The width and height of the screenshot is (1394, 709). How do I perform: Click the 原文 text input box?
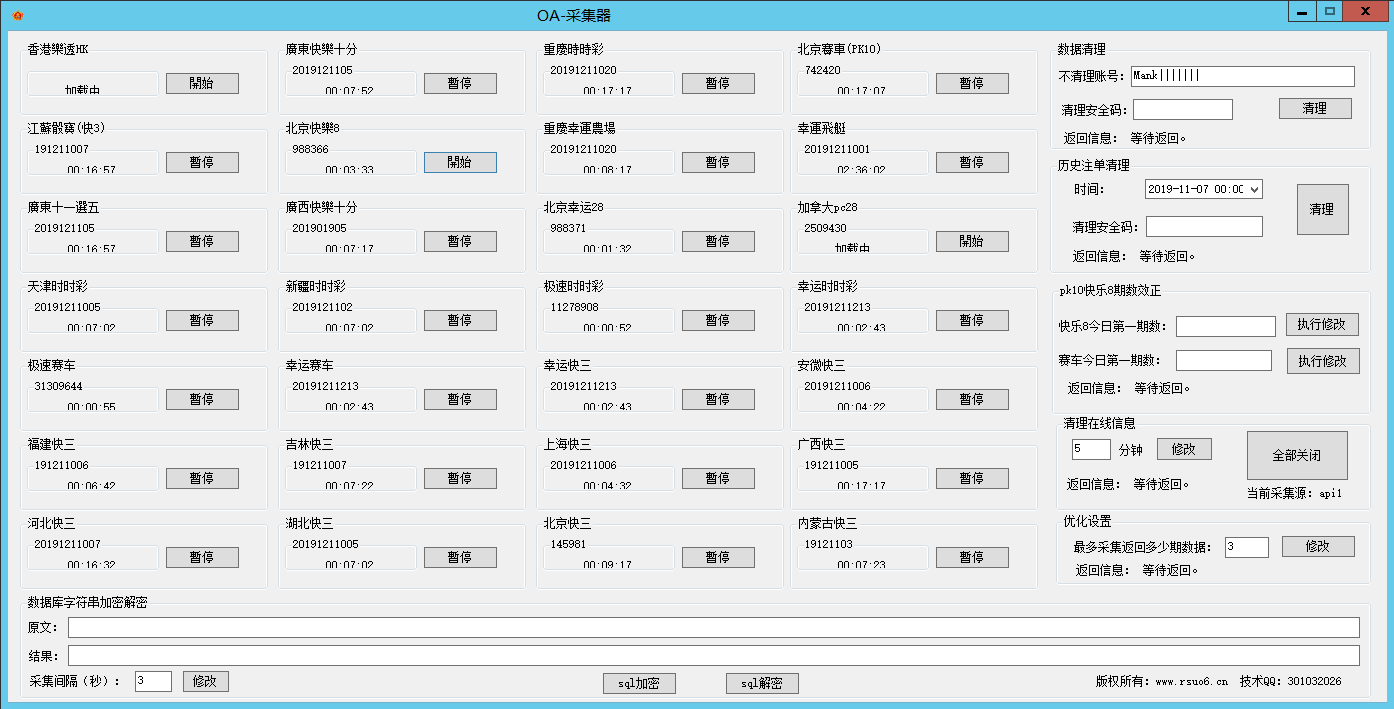click(713, 627)
